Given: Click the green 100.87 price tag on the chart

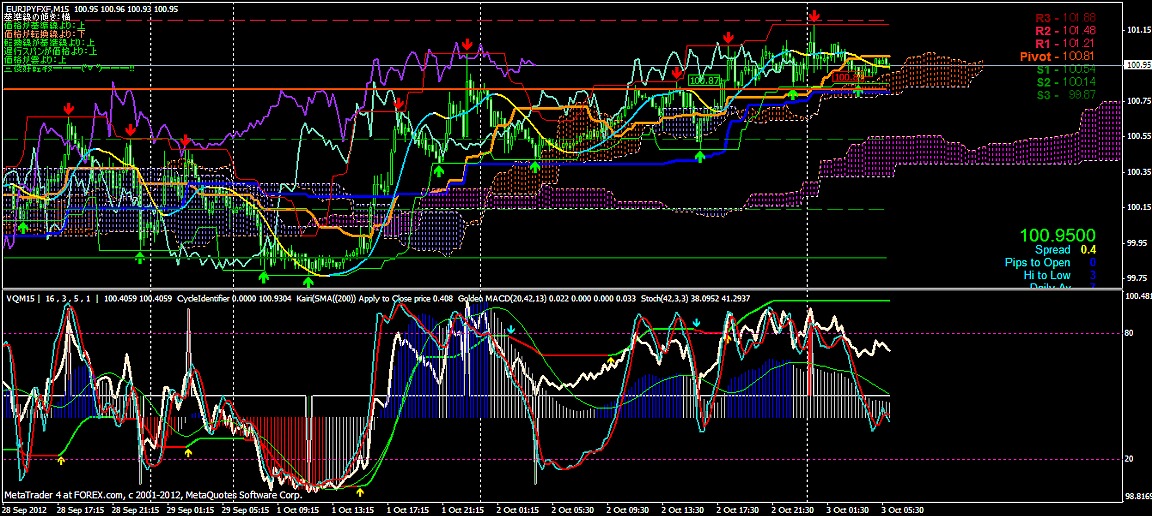Looking at the screenshot, I should point(705,80).
